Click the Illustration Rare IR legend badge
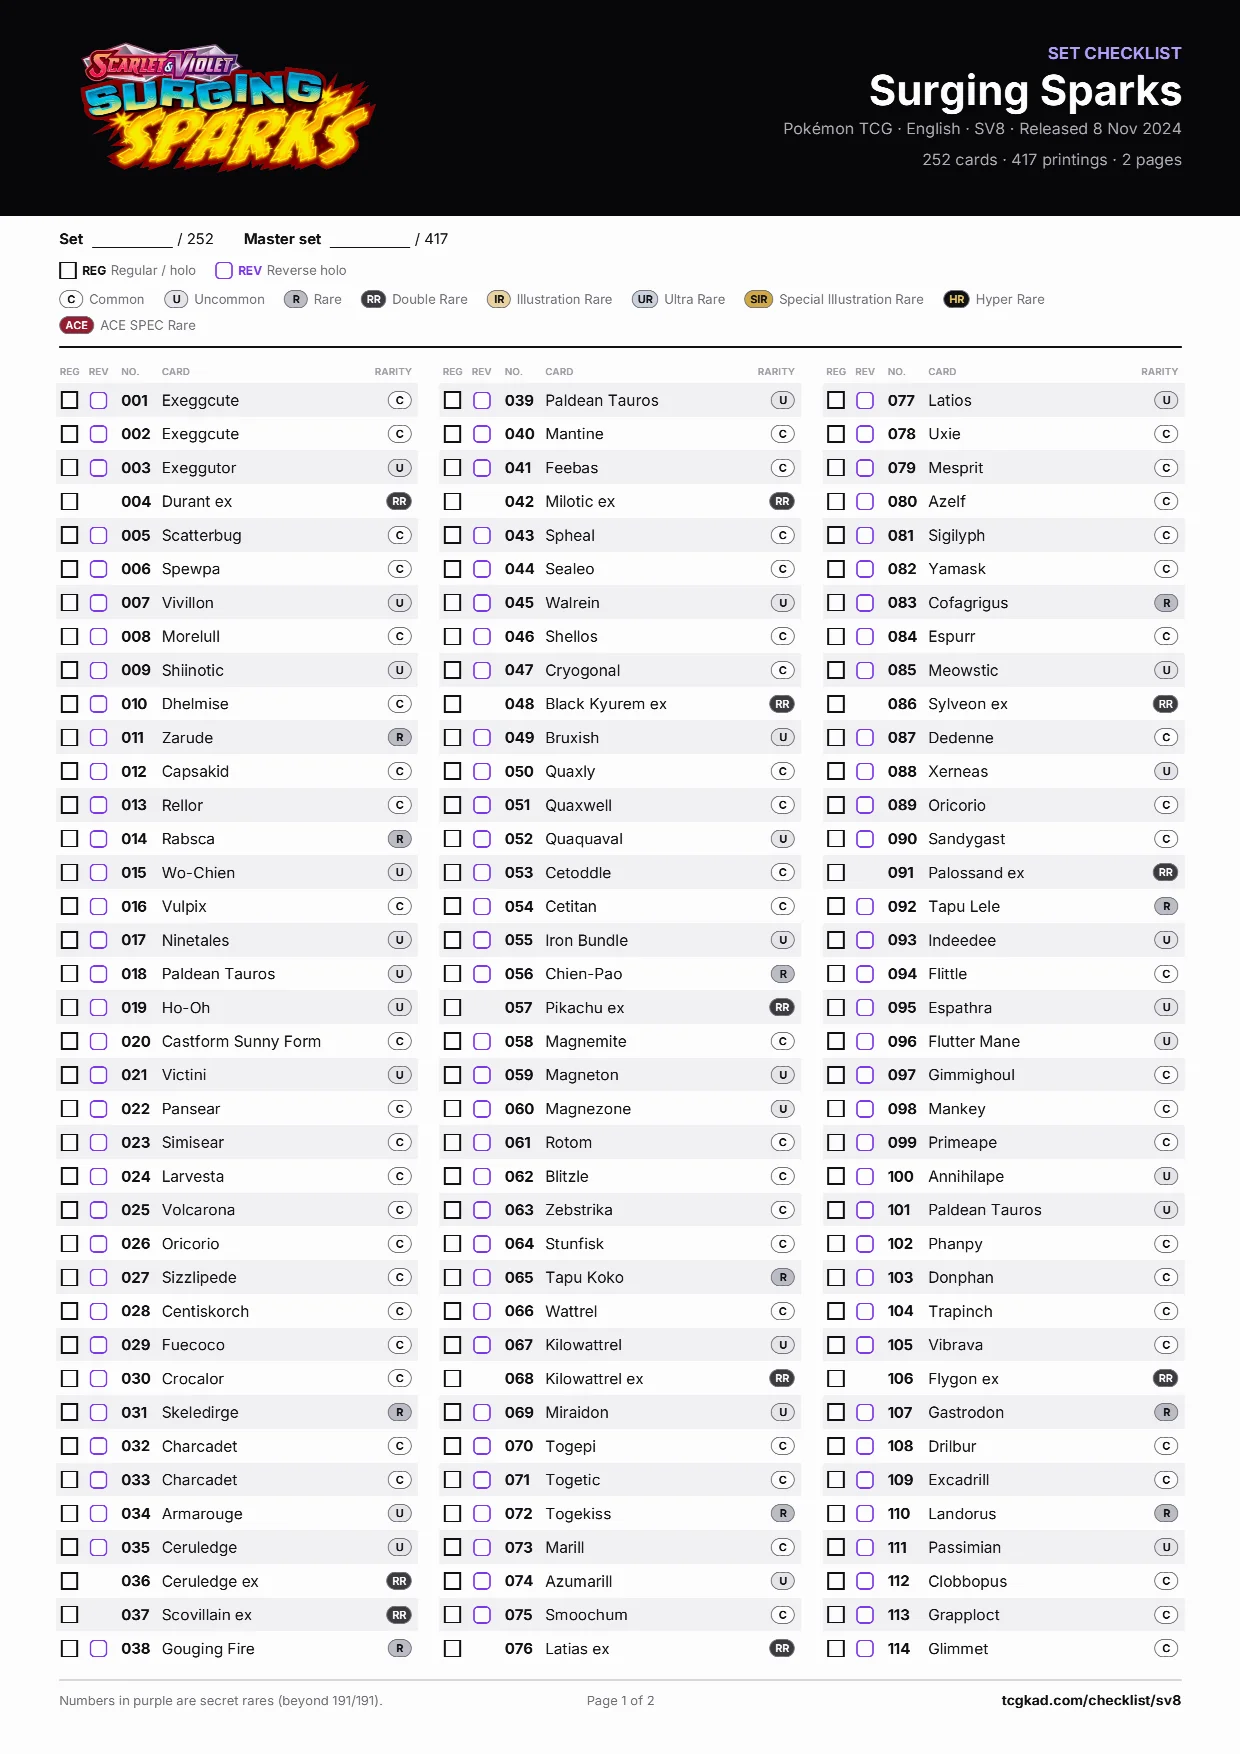The width and height of the screenshot is (1240, 1754). 498,299
